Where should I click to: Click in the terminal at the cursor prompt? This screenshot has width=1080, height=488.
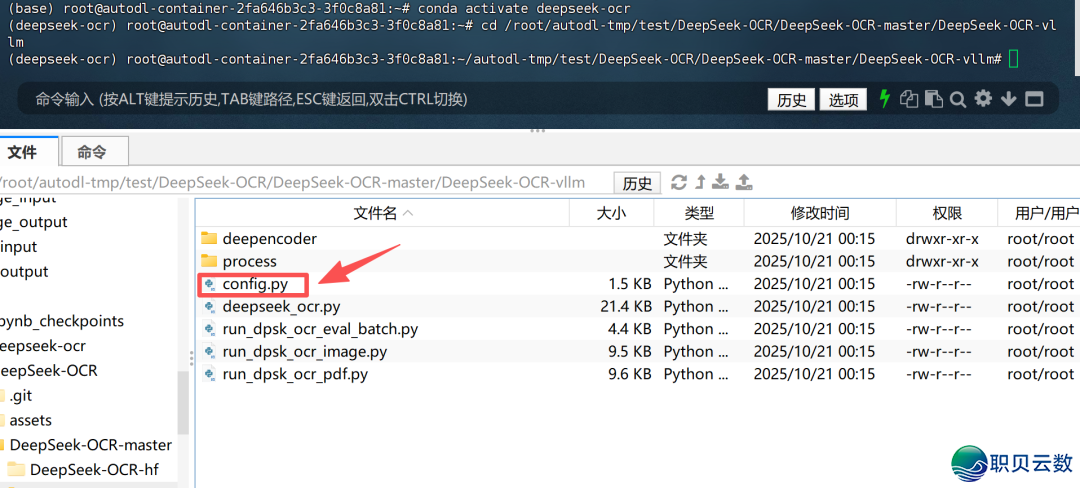coord(1012,59)
